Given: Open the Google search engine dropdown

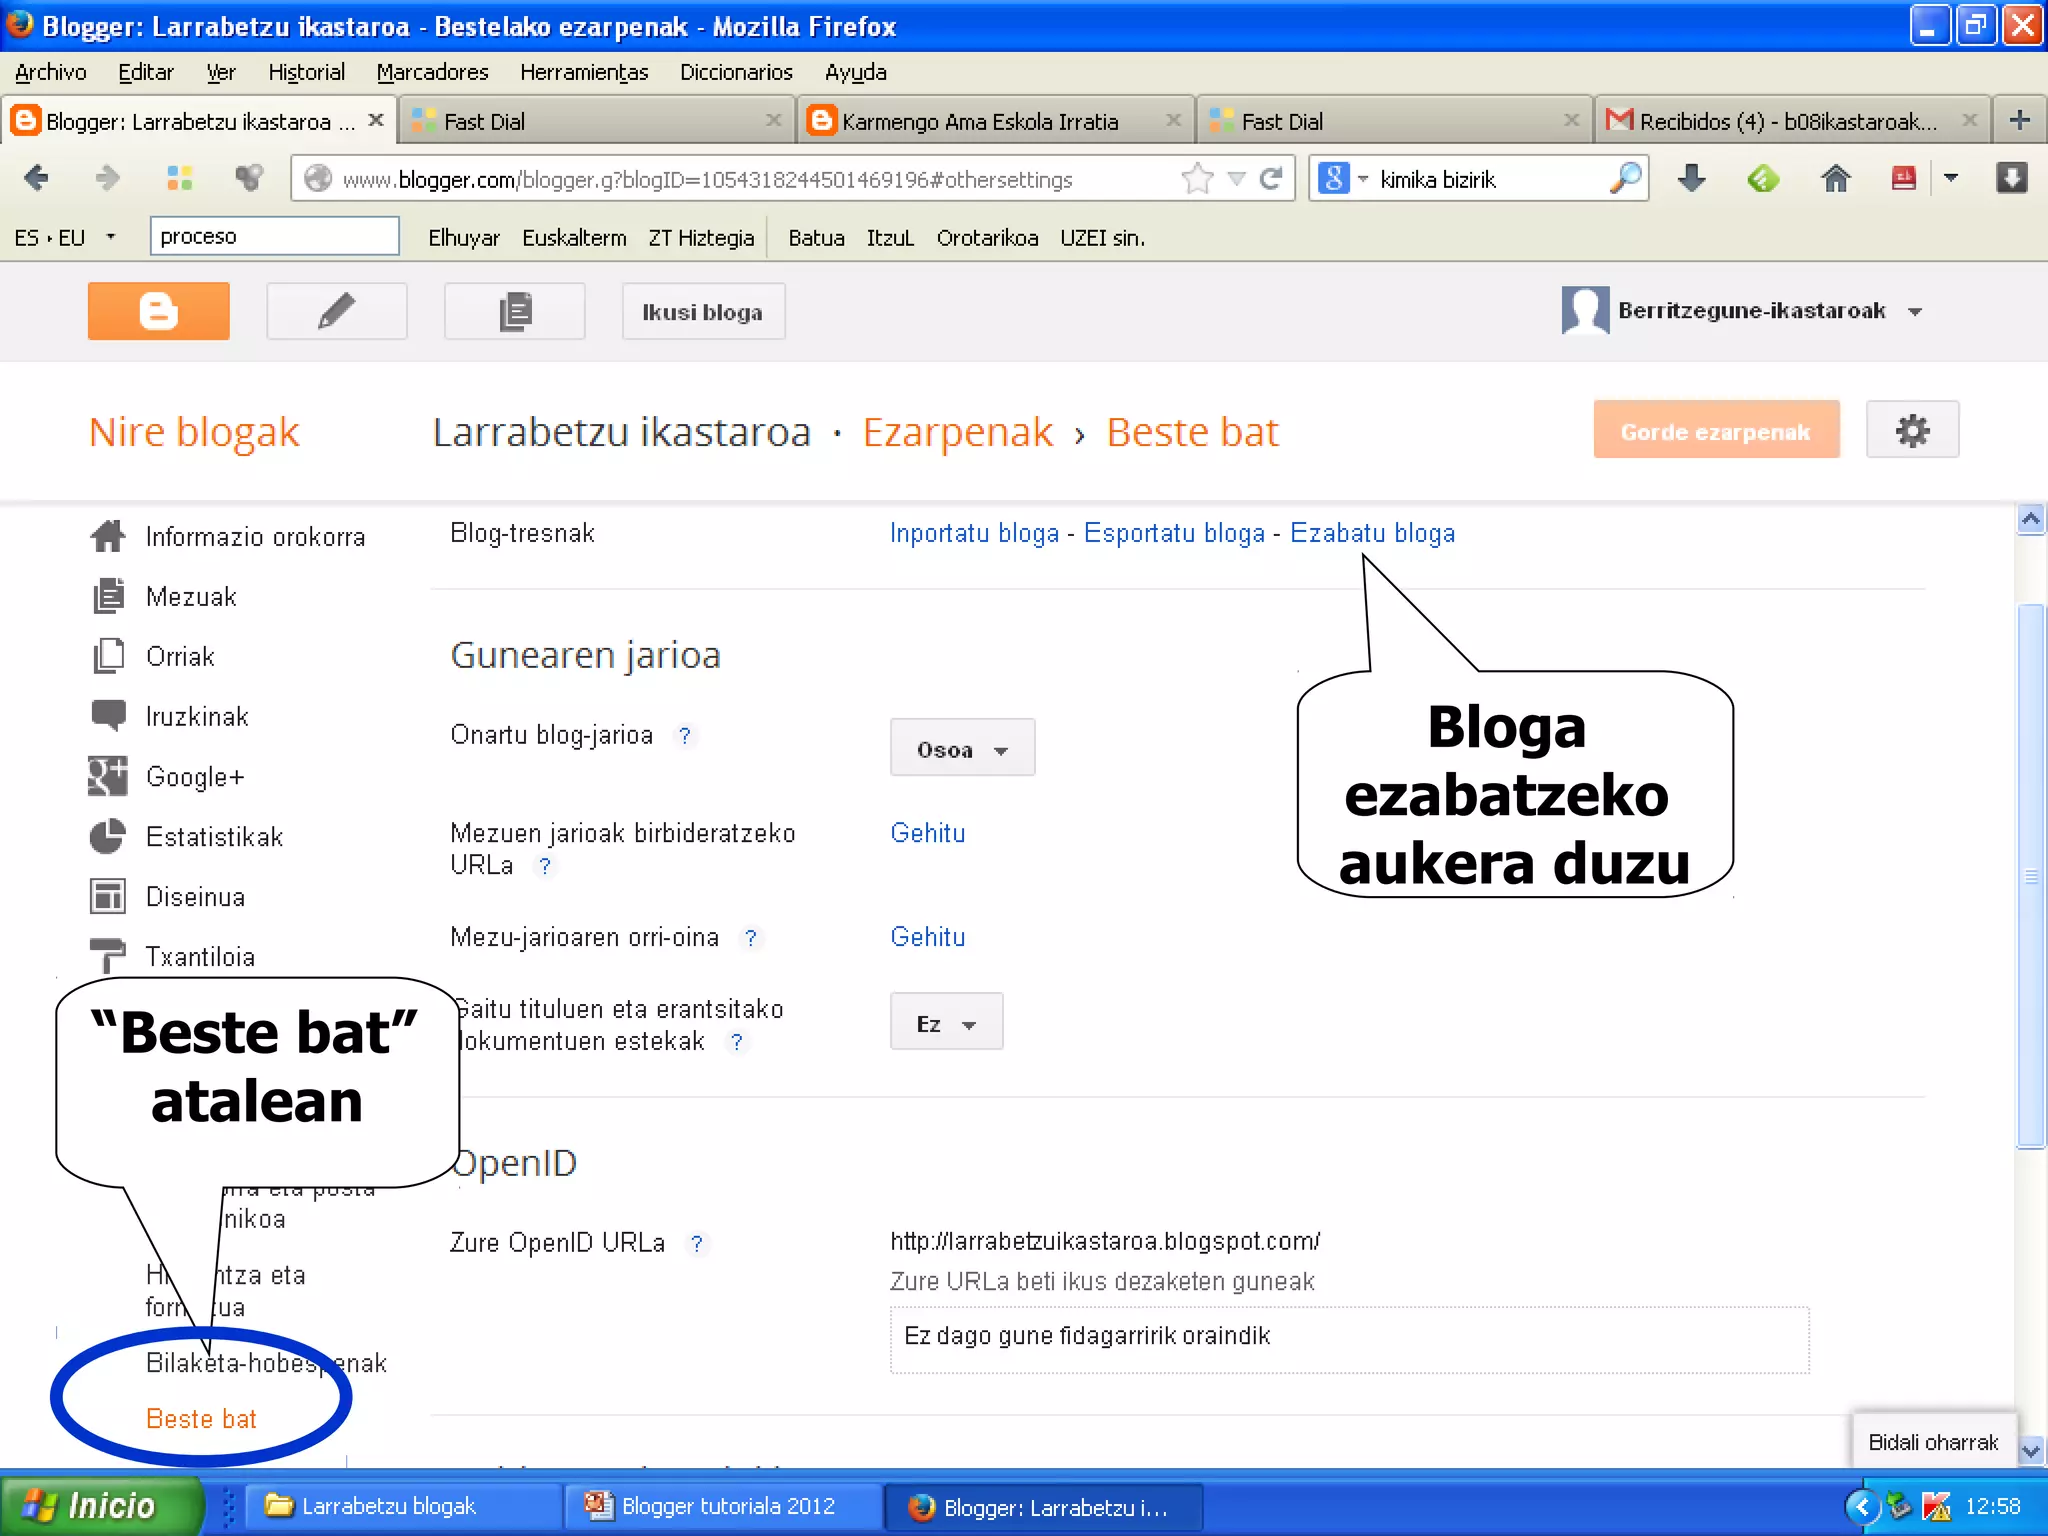Looking at the screenshot, I should click(1363, 178).
